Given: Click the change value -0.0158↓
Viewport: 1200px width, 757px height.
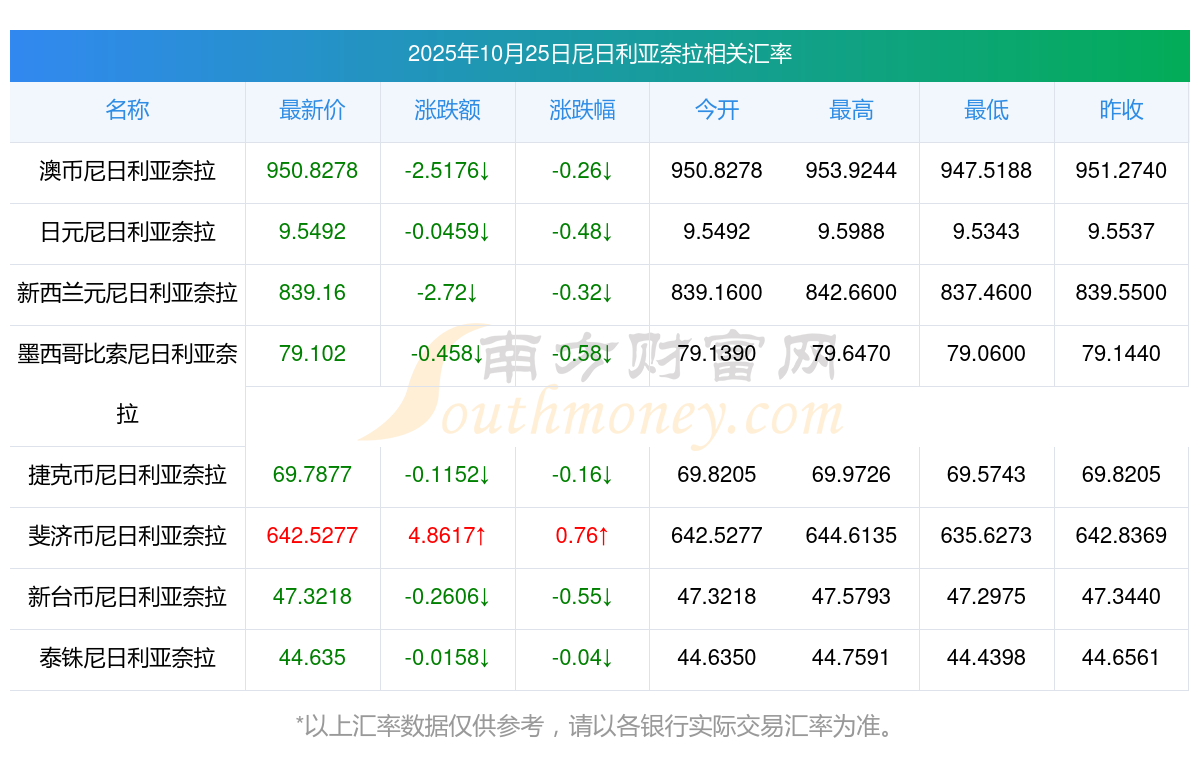Looking at the screenshot, I should (x=447, y=658).
